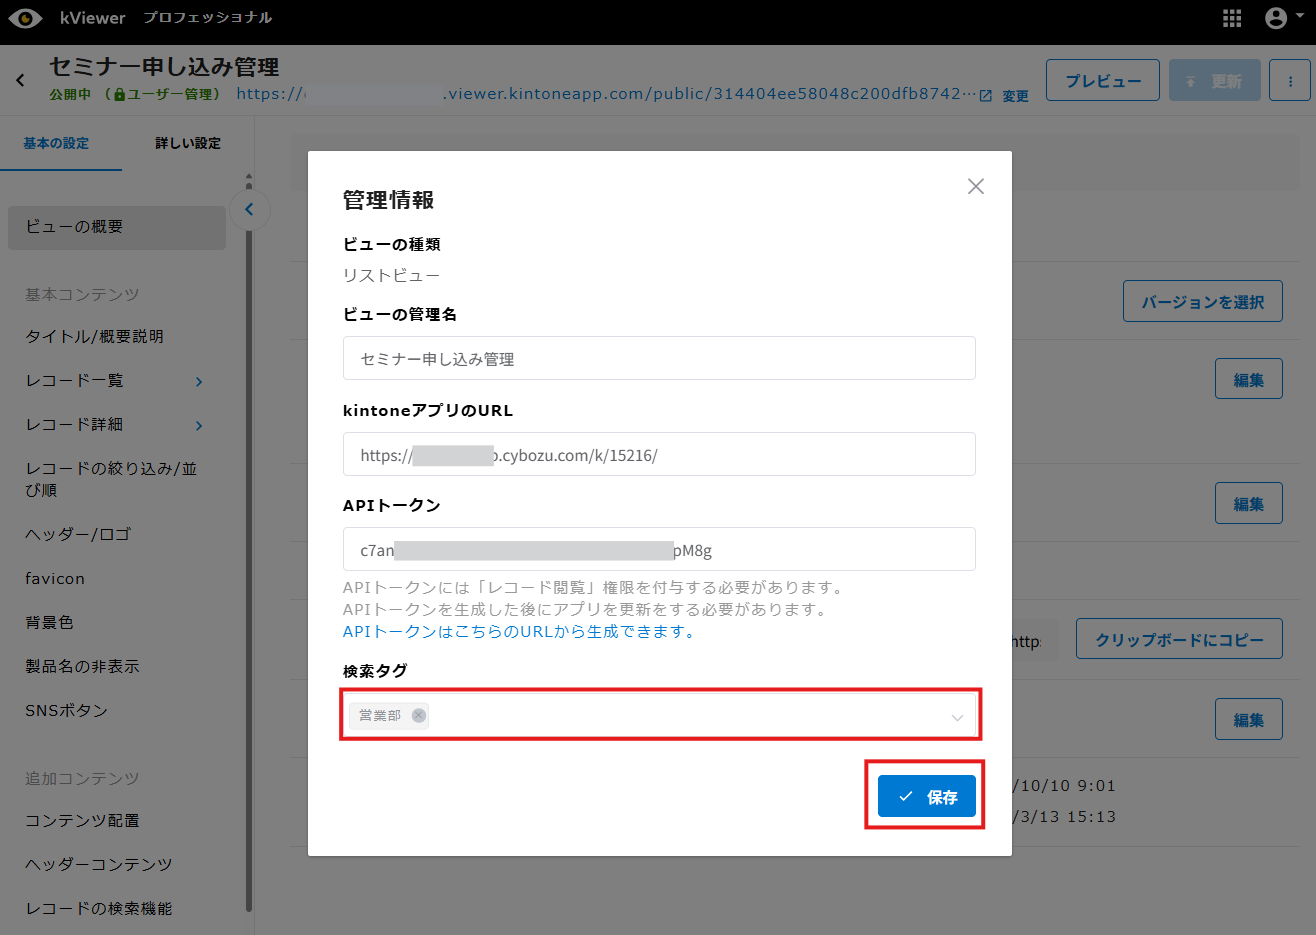This screenshot has height=935, width=1316.
Task: Click the ビューの管理名 input field
Action: pyautogui.click(x=658, y=359)
